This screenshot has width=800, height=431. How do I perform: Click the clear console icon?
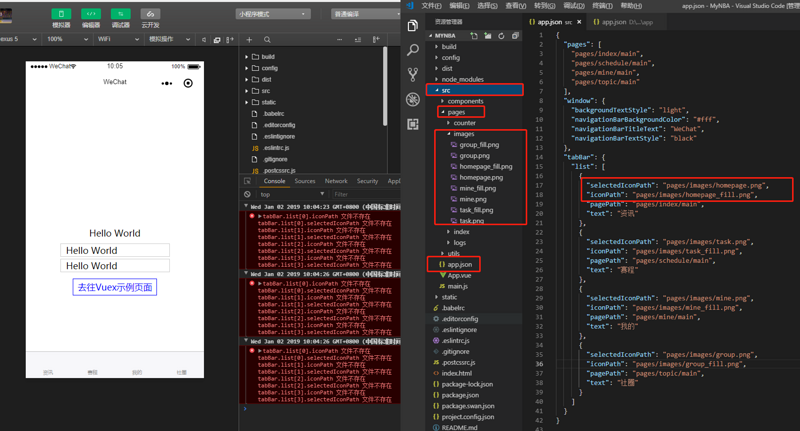(247, 194)
